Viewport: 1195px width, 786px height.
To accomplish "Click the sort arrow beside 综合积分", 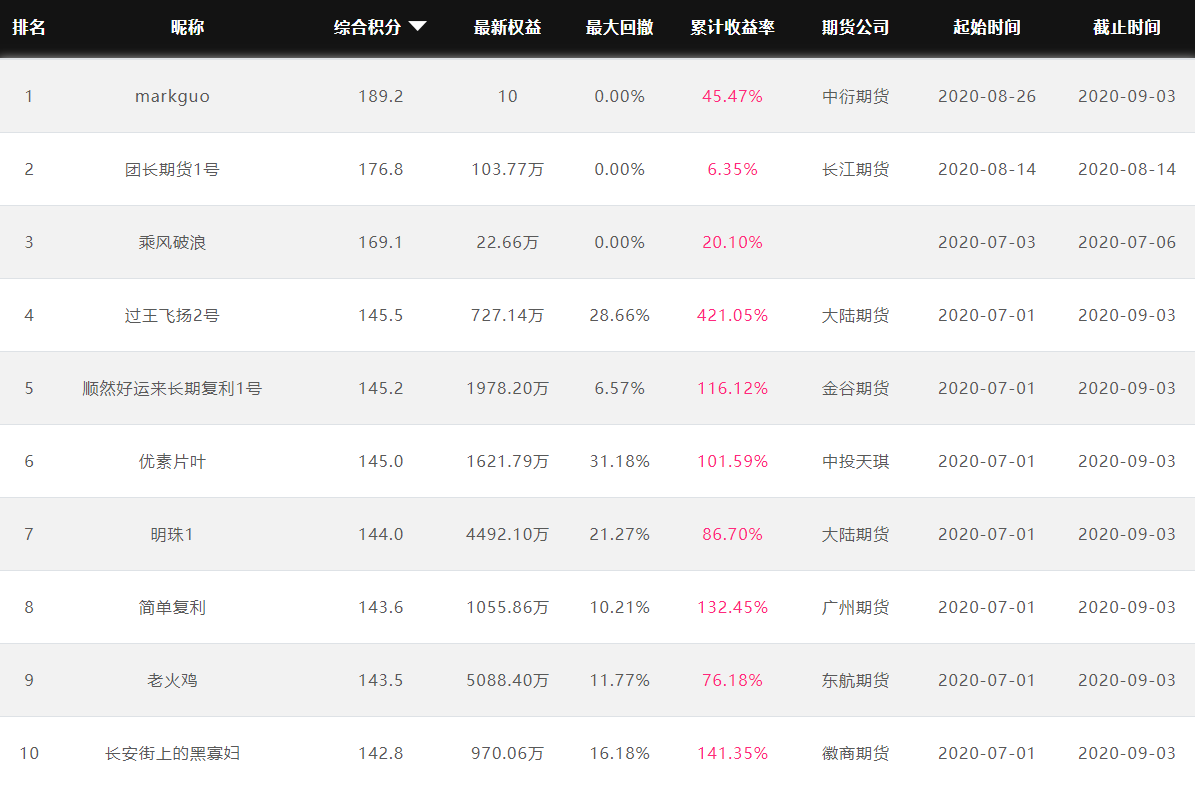I will tap(418, 27).
